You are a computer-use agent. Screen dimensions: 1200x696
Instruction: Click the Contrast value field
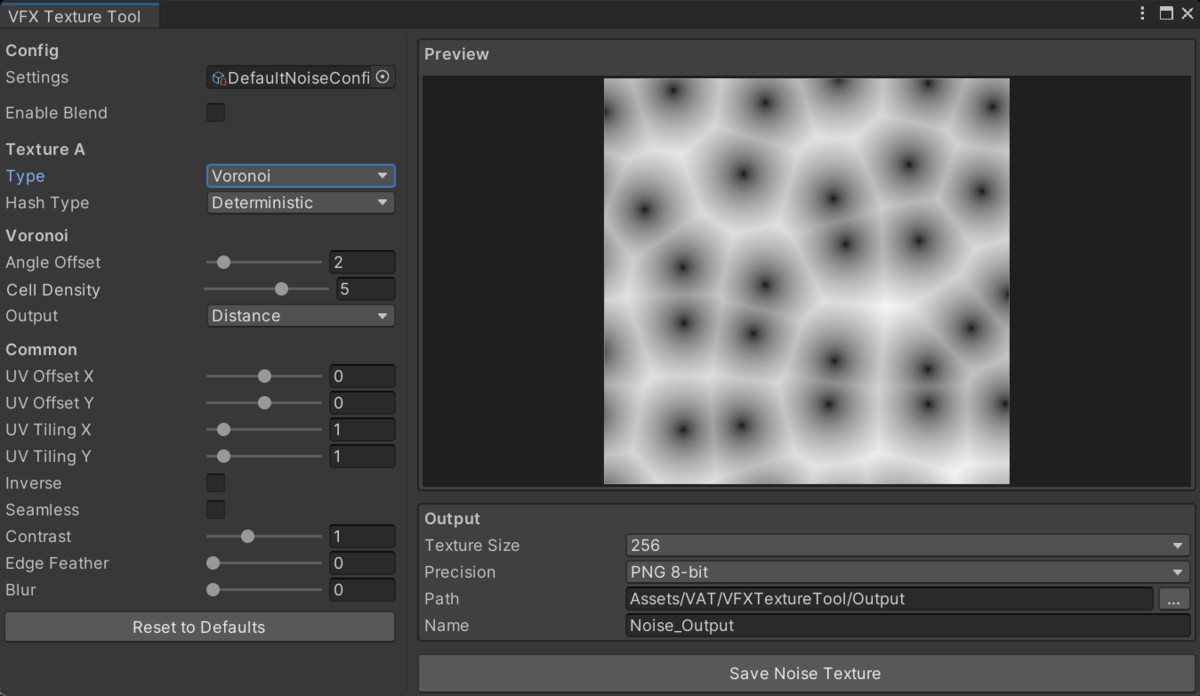362,537
